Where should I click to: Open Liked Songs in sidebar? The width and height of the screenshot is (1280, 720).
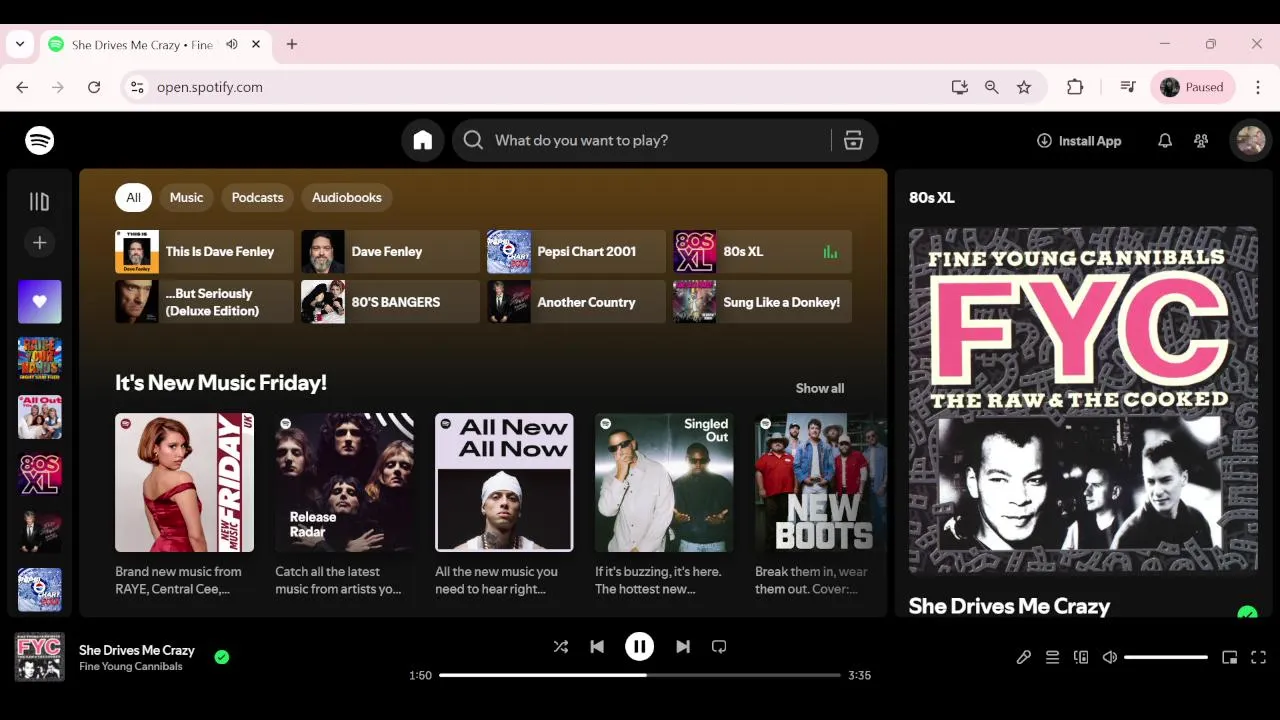[x=40, y=301]
